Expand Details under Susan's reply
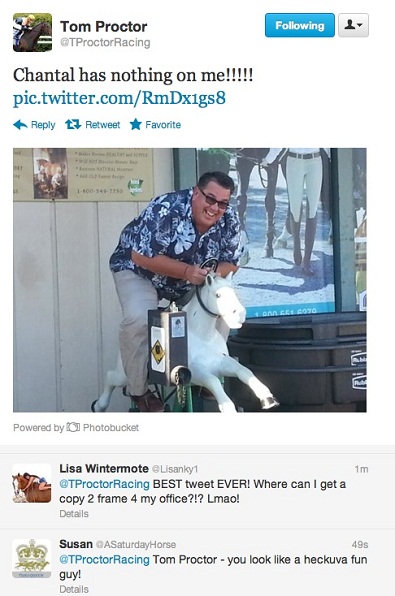Viewport: 395px width, 596px height. [x=74, y=589]
